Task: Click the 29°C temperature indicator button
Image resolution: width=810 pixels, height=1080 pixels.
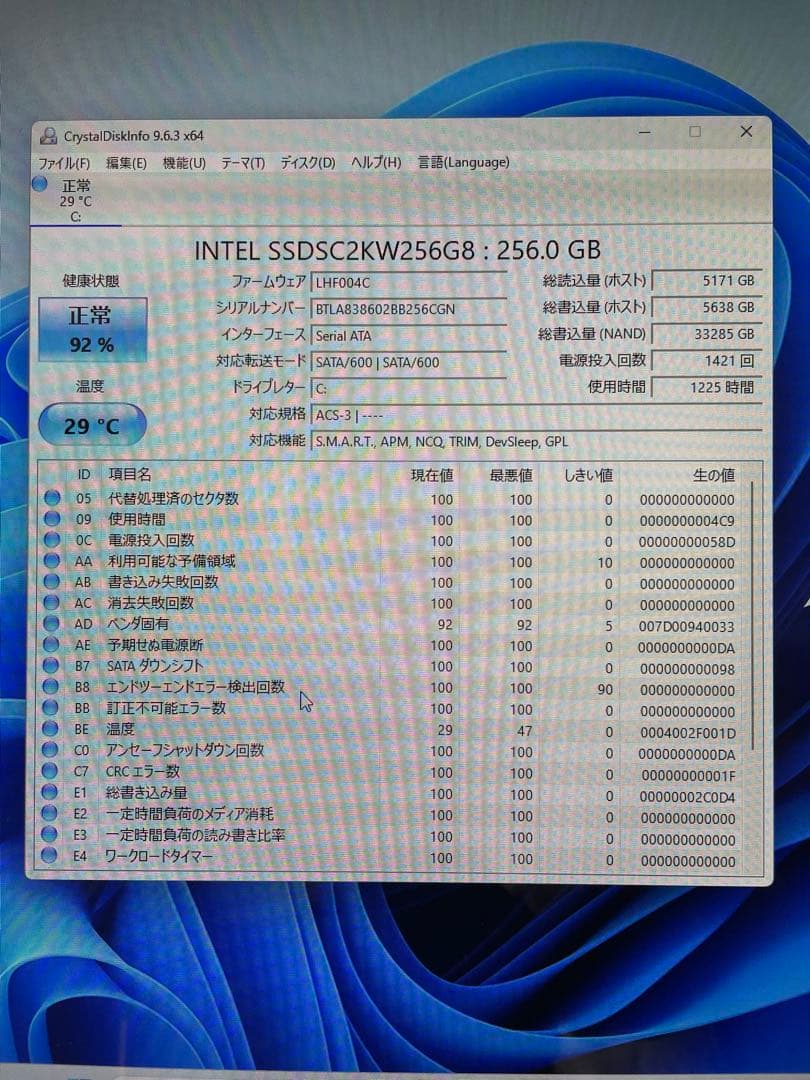Action: (92, 424)
